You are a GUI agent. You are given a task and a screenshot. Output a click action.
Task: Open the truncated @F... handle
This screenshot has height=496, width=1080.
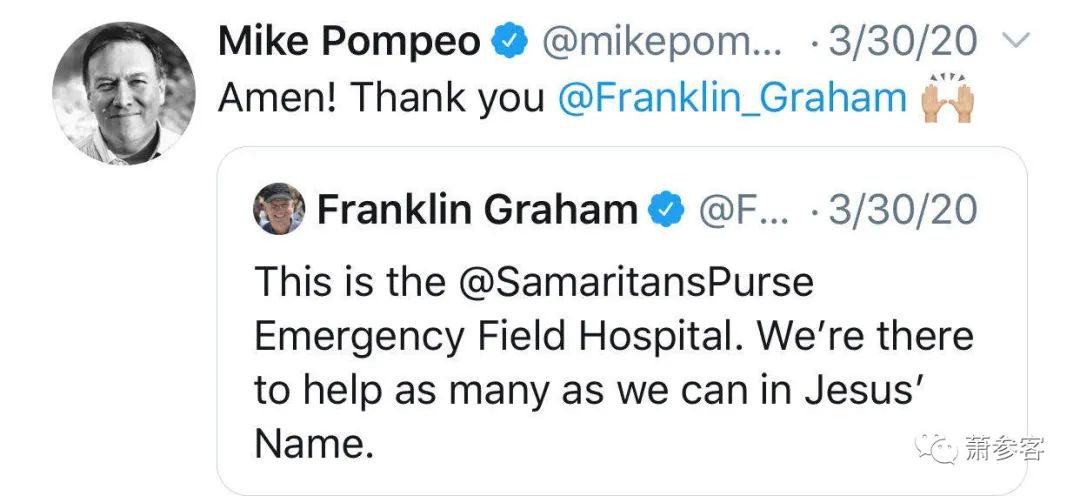(742, 209)
